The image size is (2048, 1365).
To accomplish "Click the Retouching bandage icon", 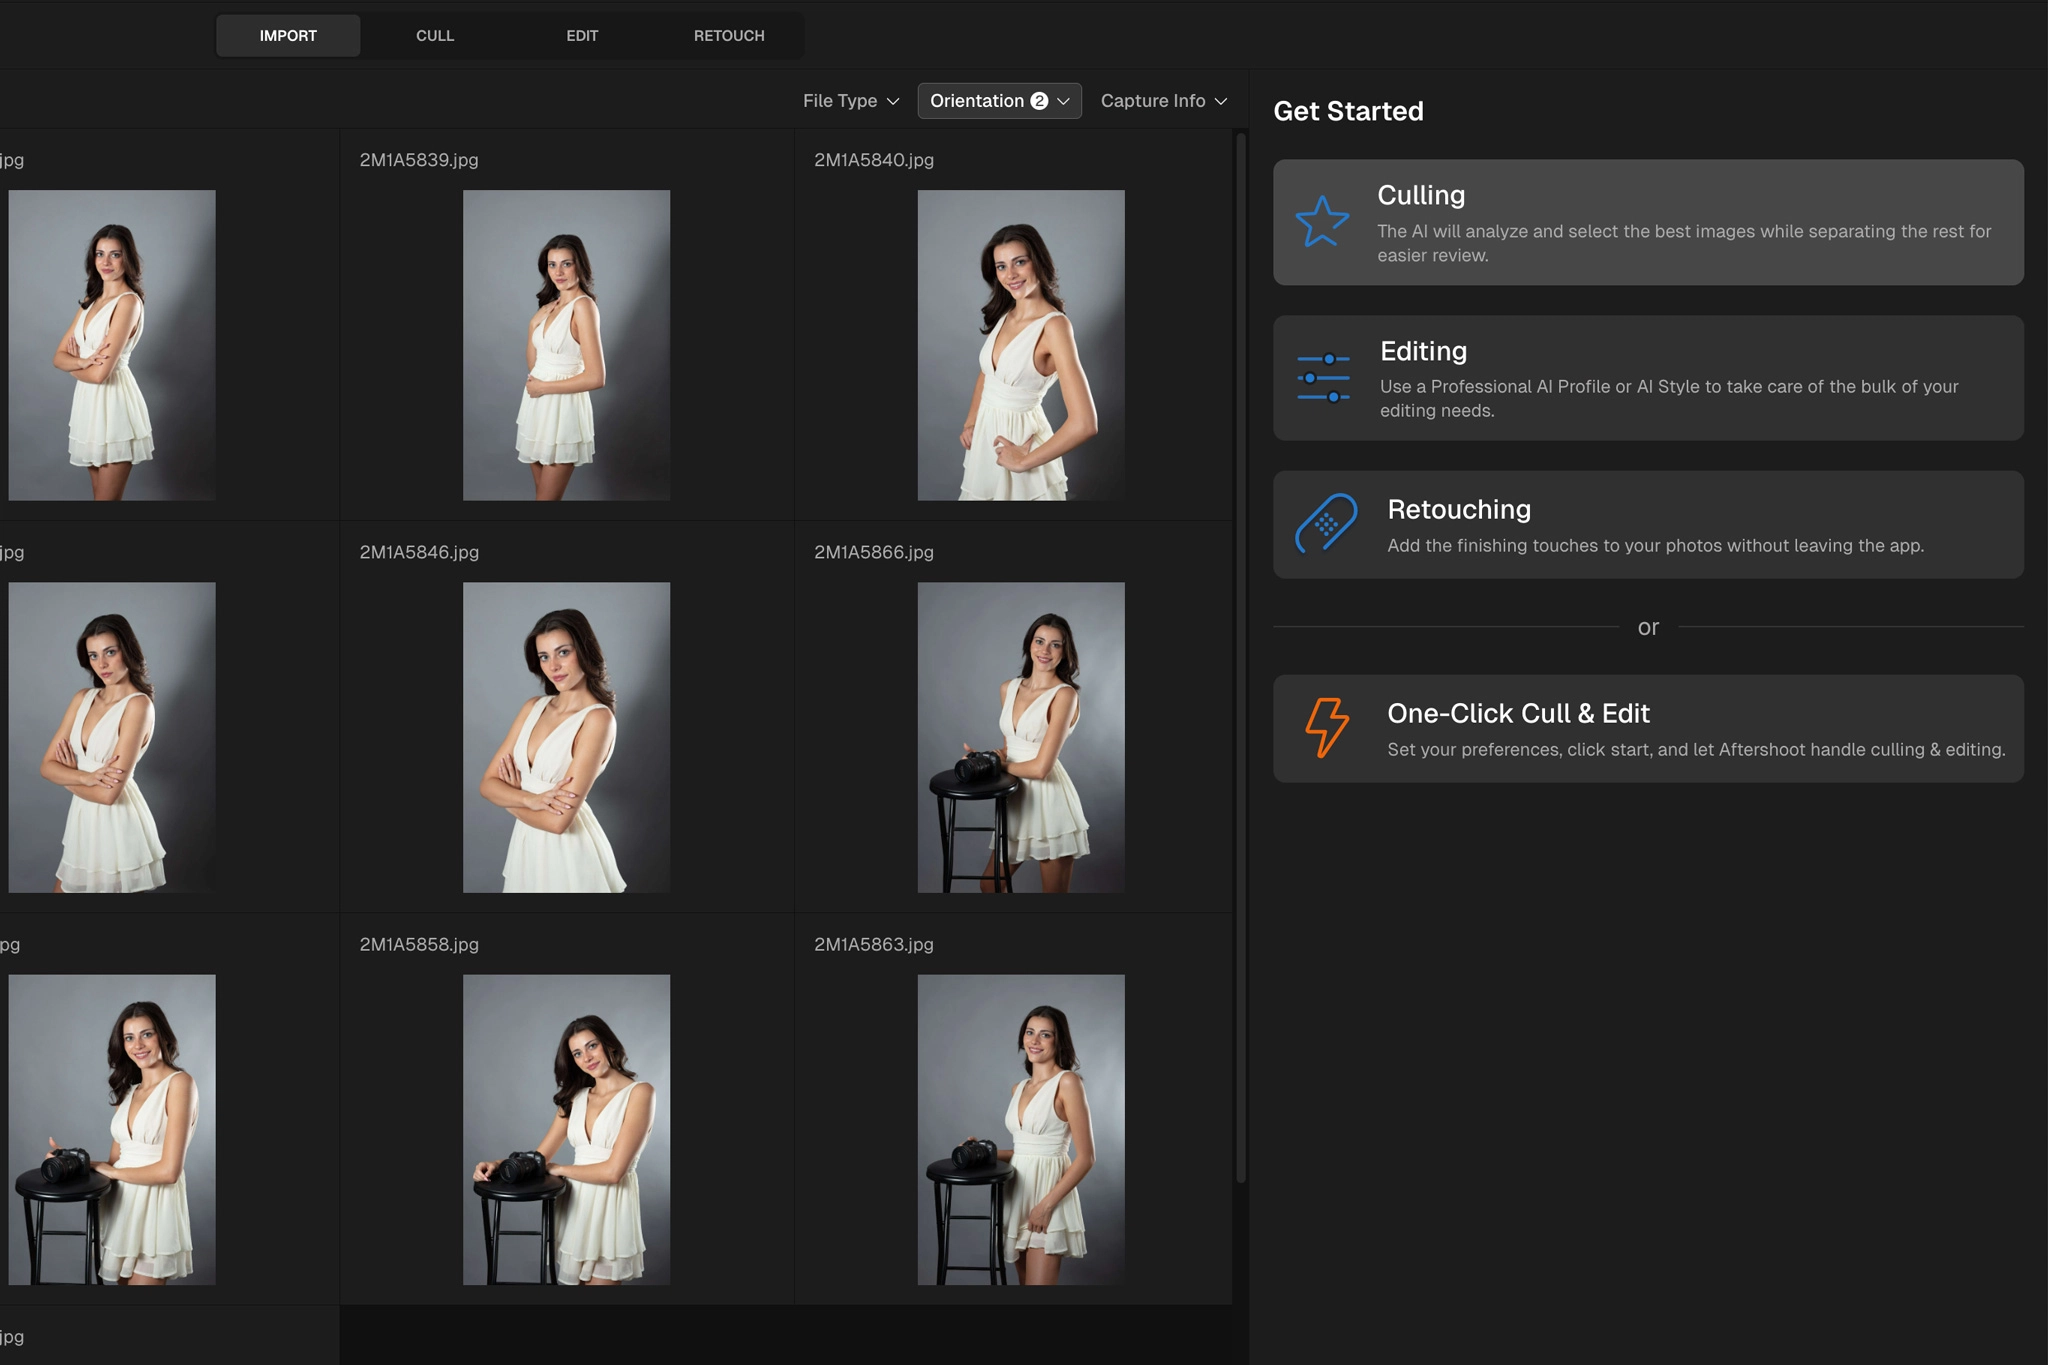I will point(1326,523).
